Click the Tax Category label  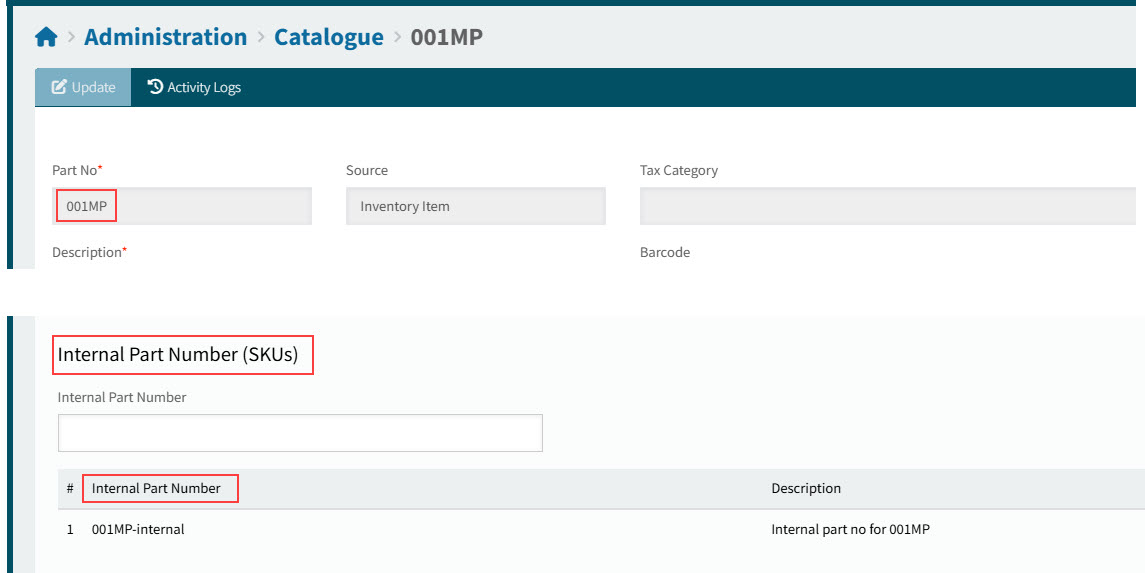pyautogui.click(x=678, y=171)
